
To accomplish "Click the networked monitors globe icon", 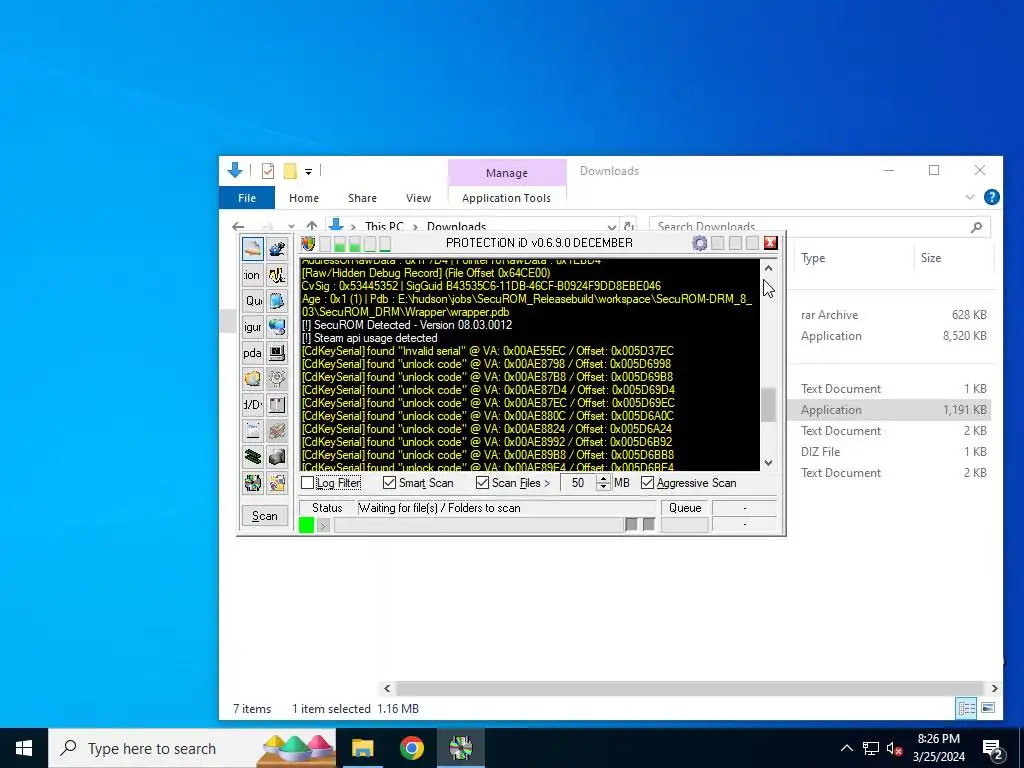I will (x=277, y=327).
